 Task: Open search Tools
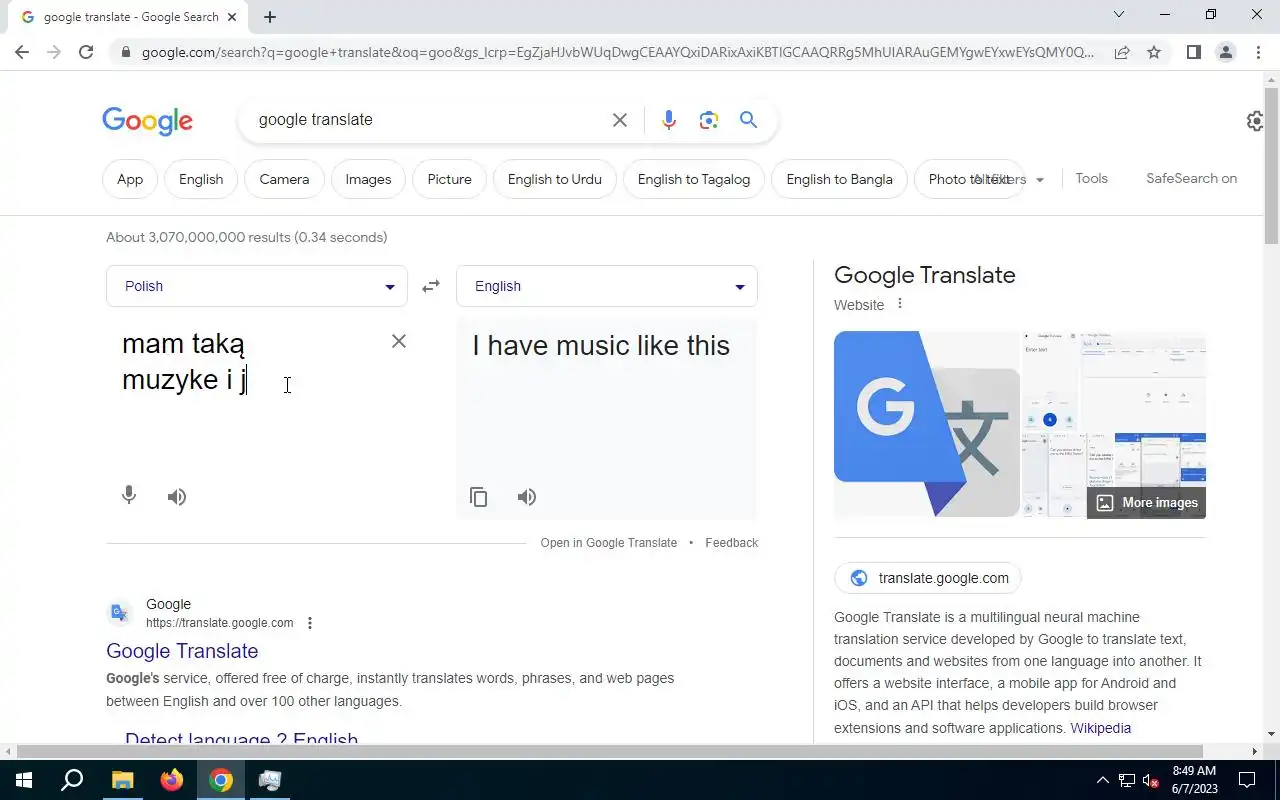(1091, 178)
